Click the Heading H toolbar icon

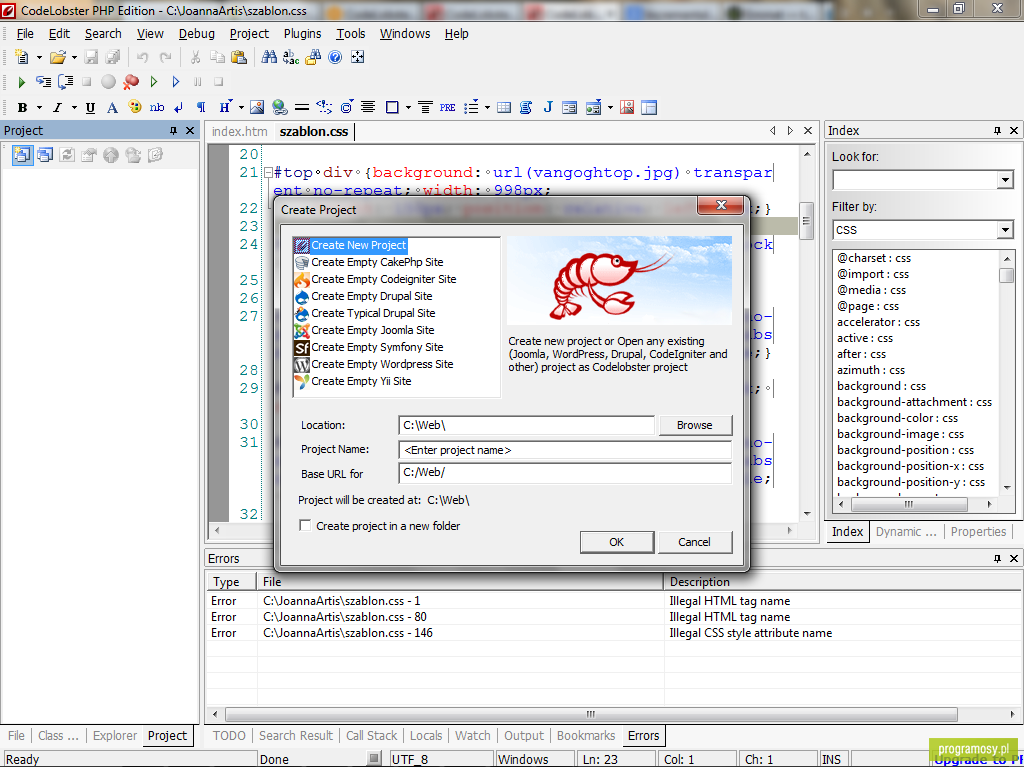point(225,107)
